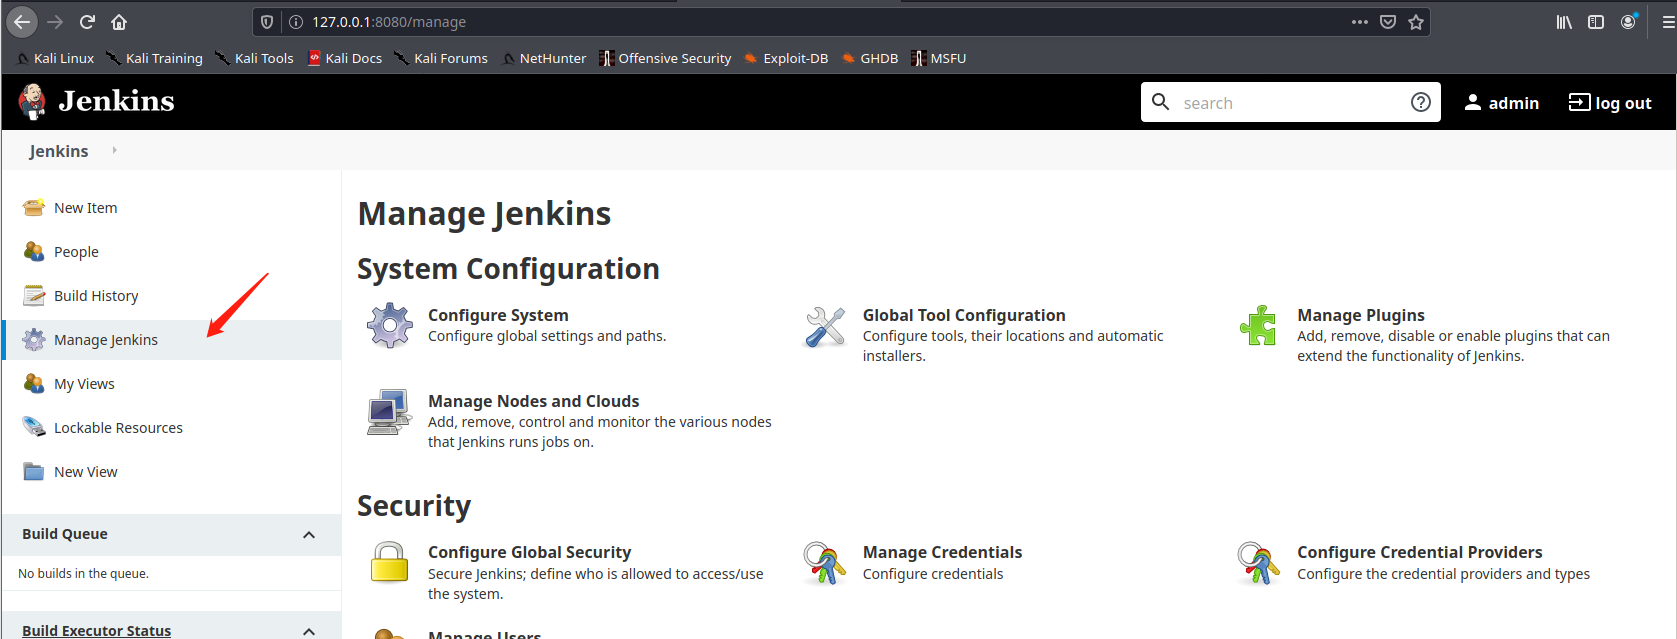
Task: Open the Firefox account icon
Action: tap(1629, 22)
